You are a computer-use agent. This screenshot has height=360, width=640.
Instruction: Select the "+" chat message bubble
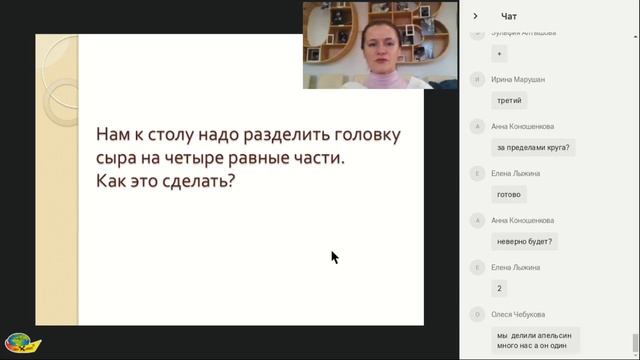click(499, 54)
